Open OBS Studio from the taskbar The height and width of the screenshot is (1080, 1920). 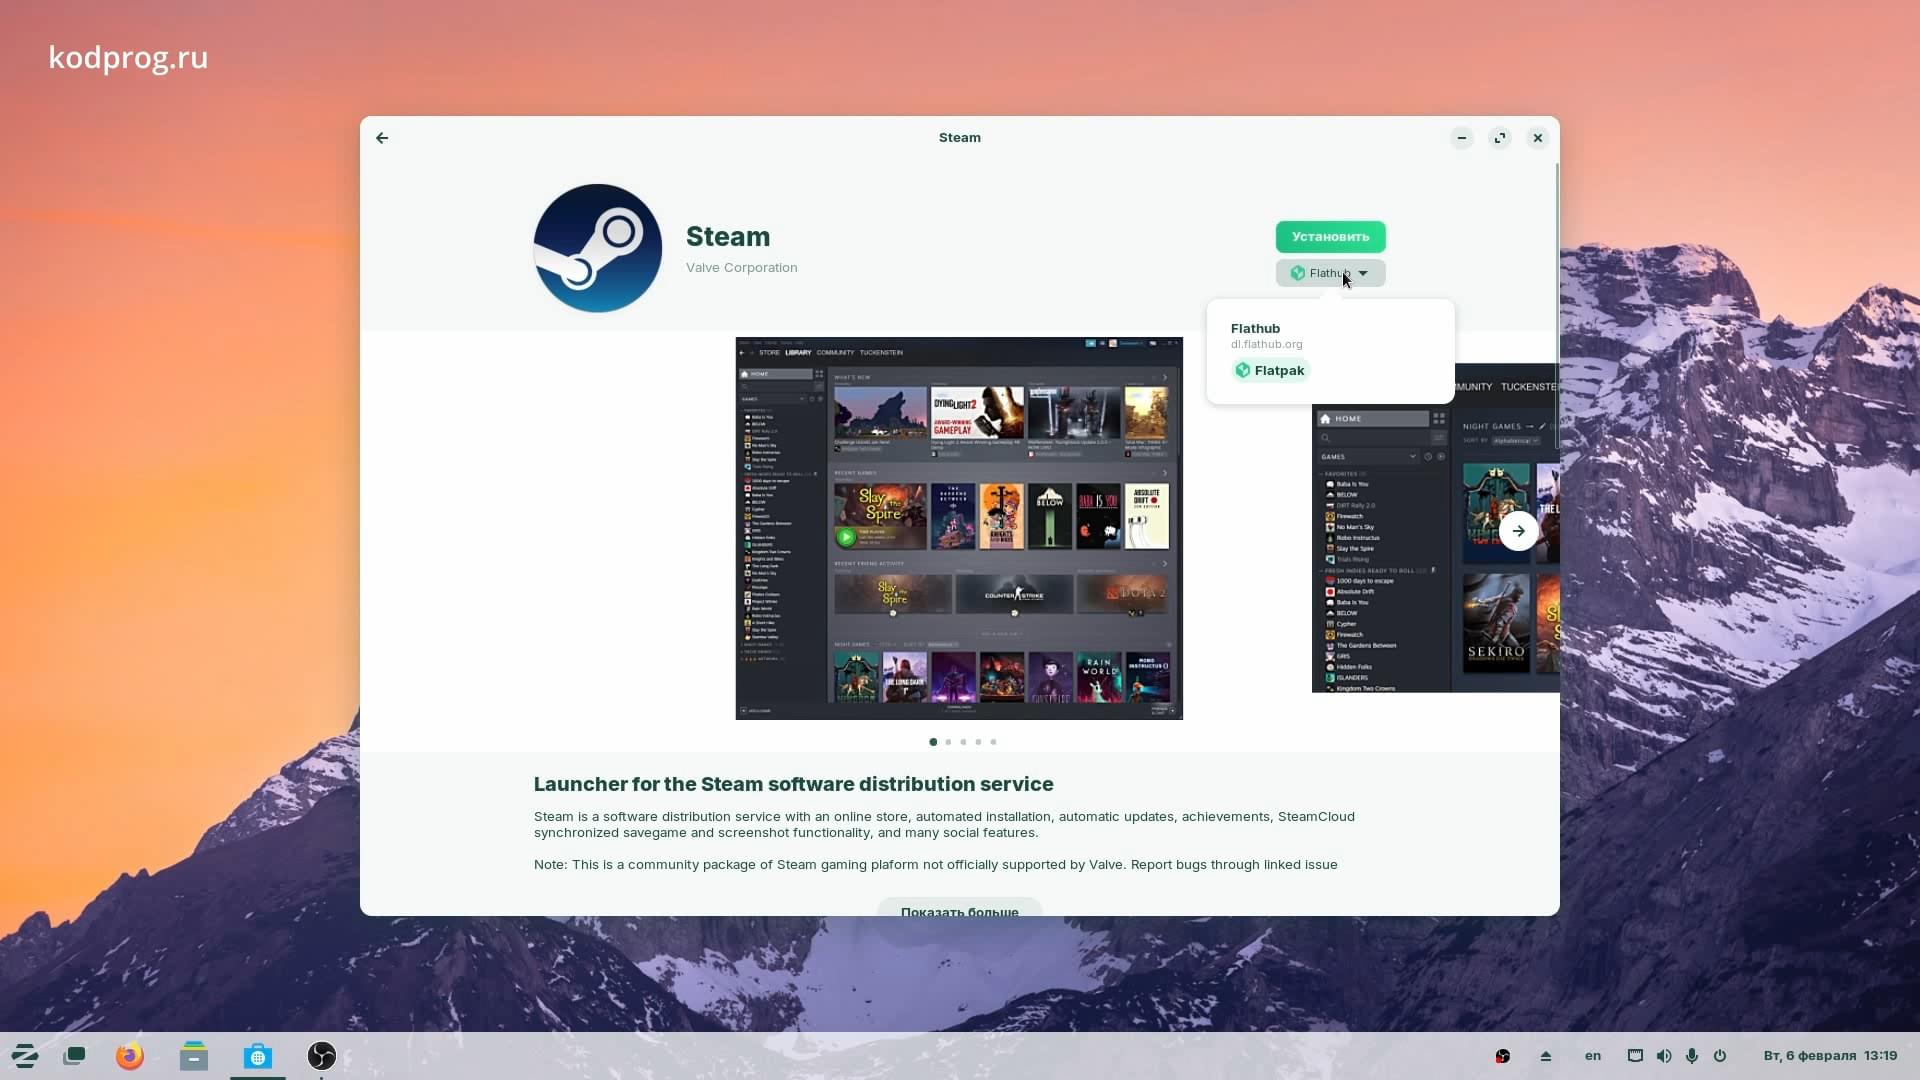(x=322, y=1056)
